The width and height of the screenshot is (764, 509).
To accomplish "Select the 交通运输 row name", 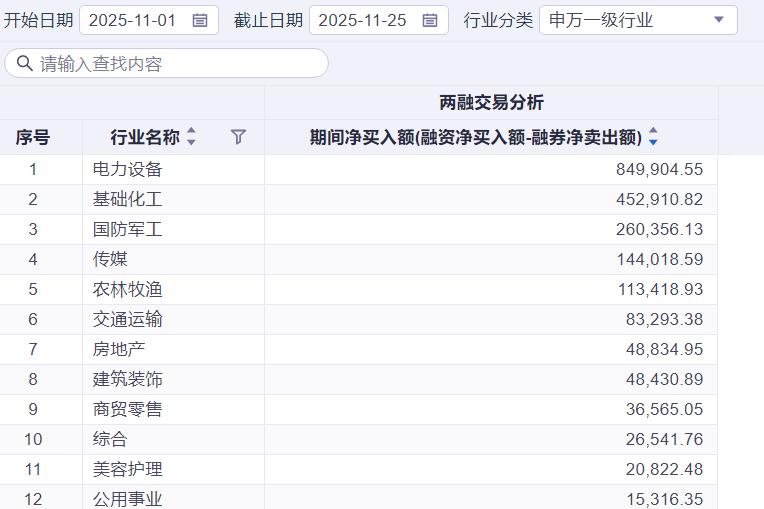I will 128,320.
